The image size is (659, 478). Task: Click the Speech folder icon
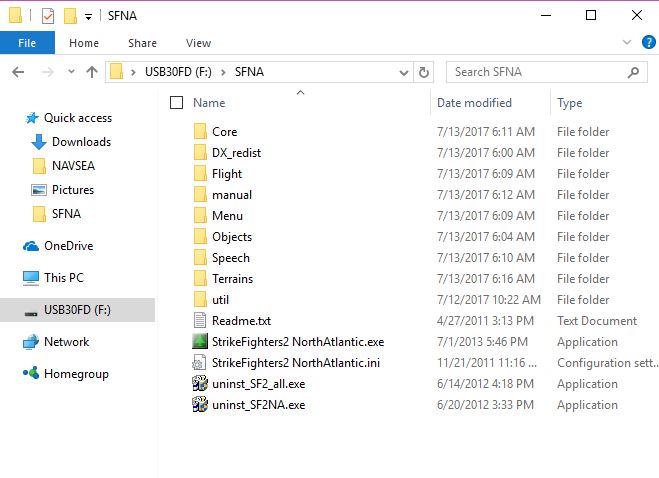point(200,257)
